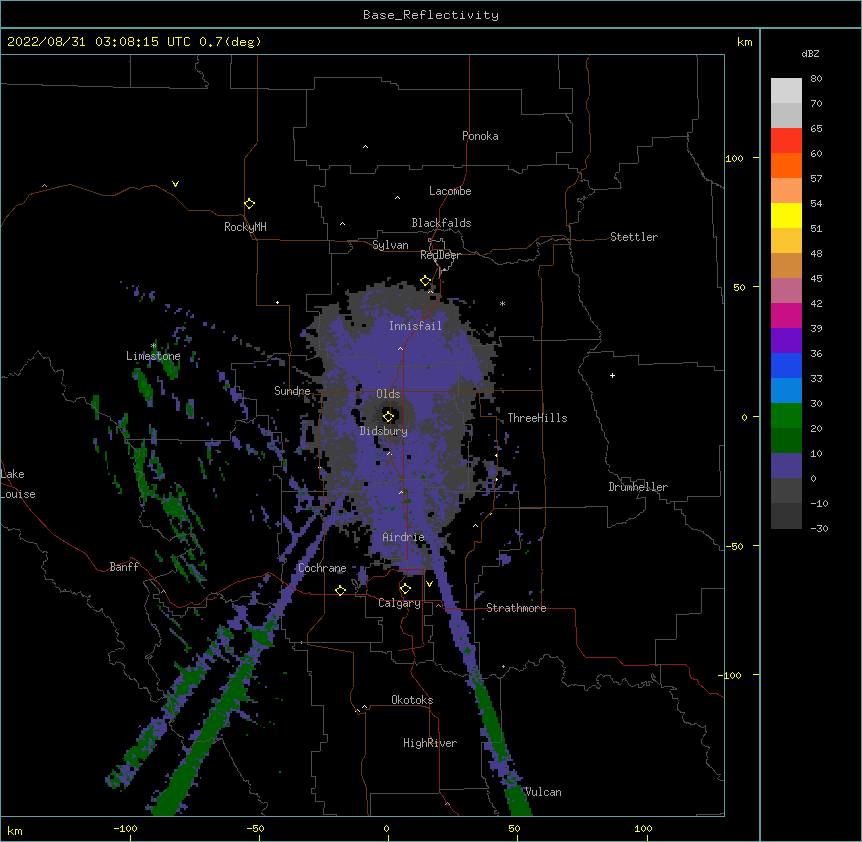Viewport: 862px width, 842px height.
Task: Click the Didsbury town label
Action: (384, 431)
